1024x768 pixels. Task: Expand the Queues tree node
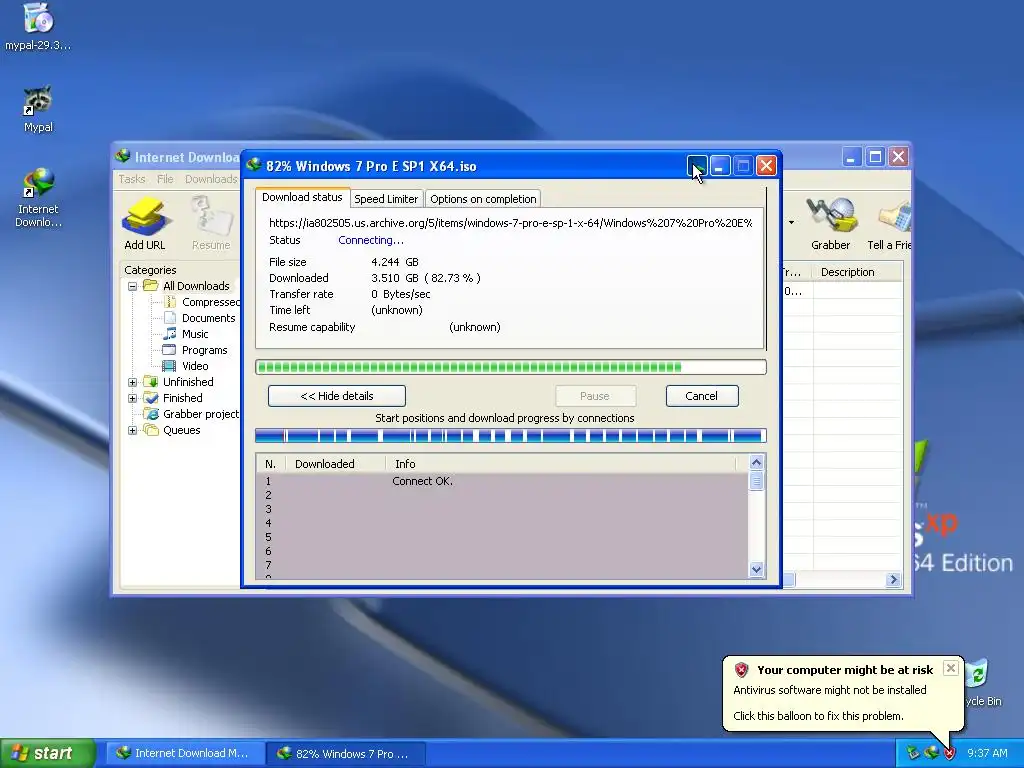click(133, 430)
